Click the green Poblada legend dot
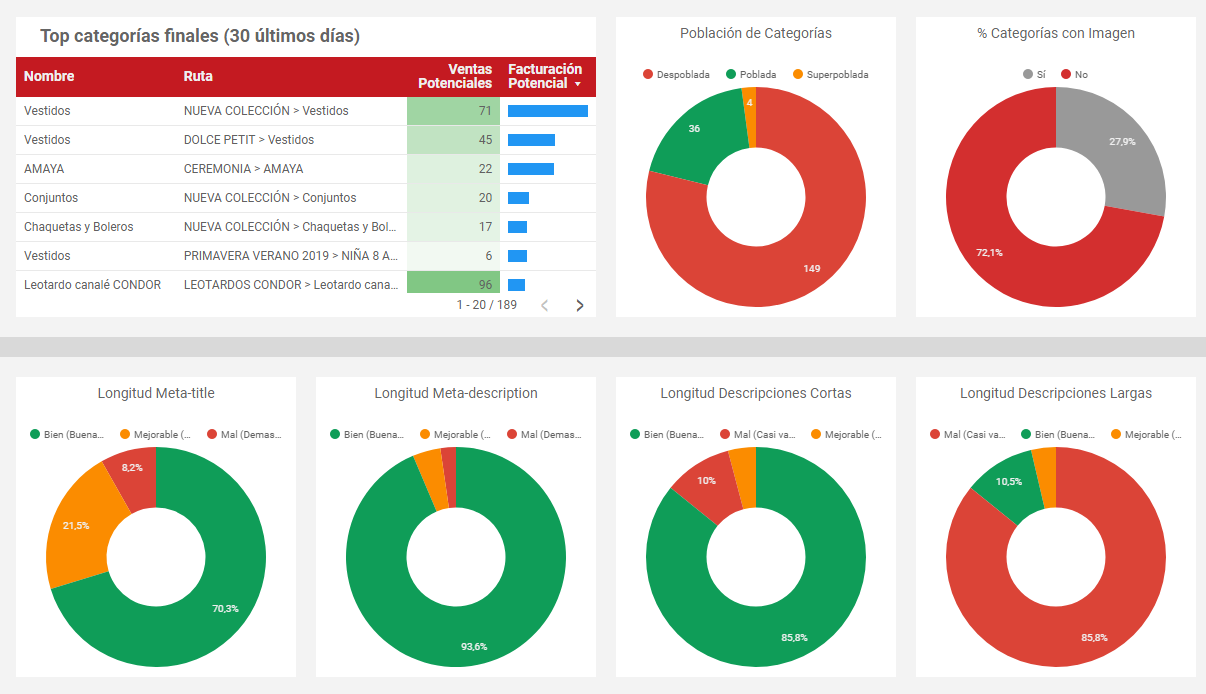The image size is (1206, 694). click(x=728, y=74)
